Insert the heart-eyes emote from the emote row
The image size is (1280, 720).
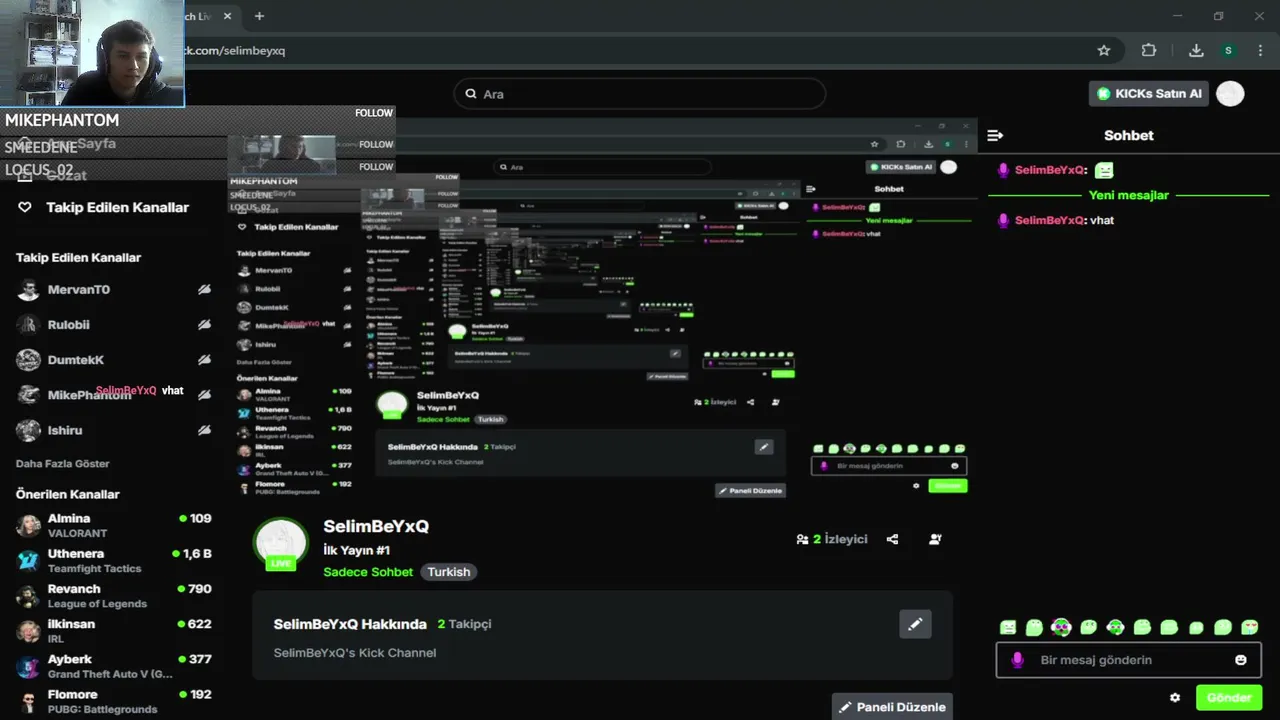coord(1249,627)
